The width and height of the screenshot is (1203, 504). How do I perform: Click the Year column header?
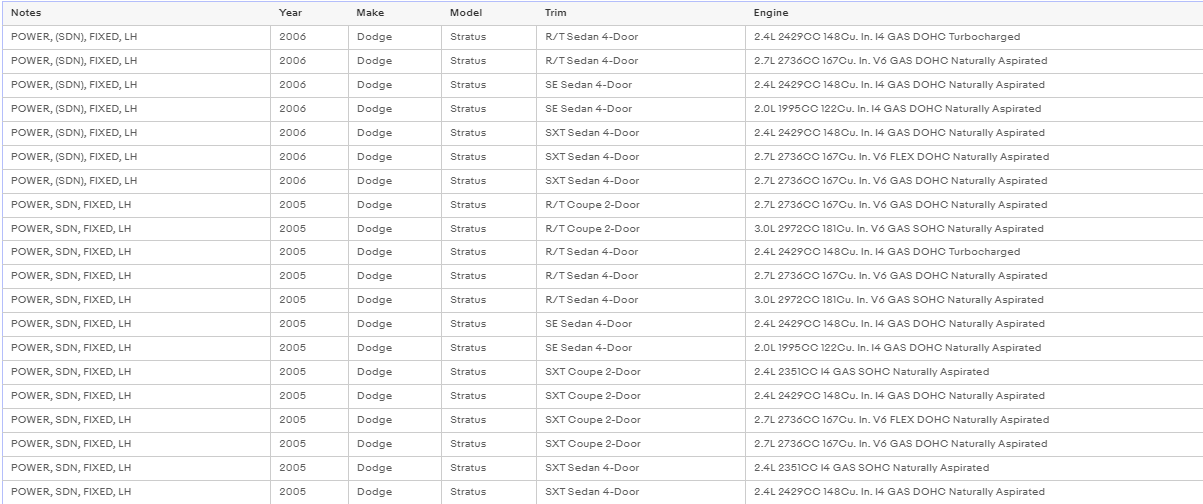pyautogui.click(x=309, y=13)
